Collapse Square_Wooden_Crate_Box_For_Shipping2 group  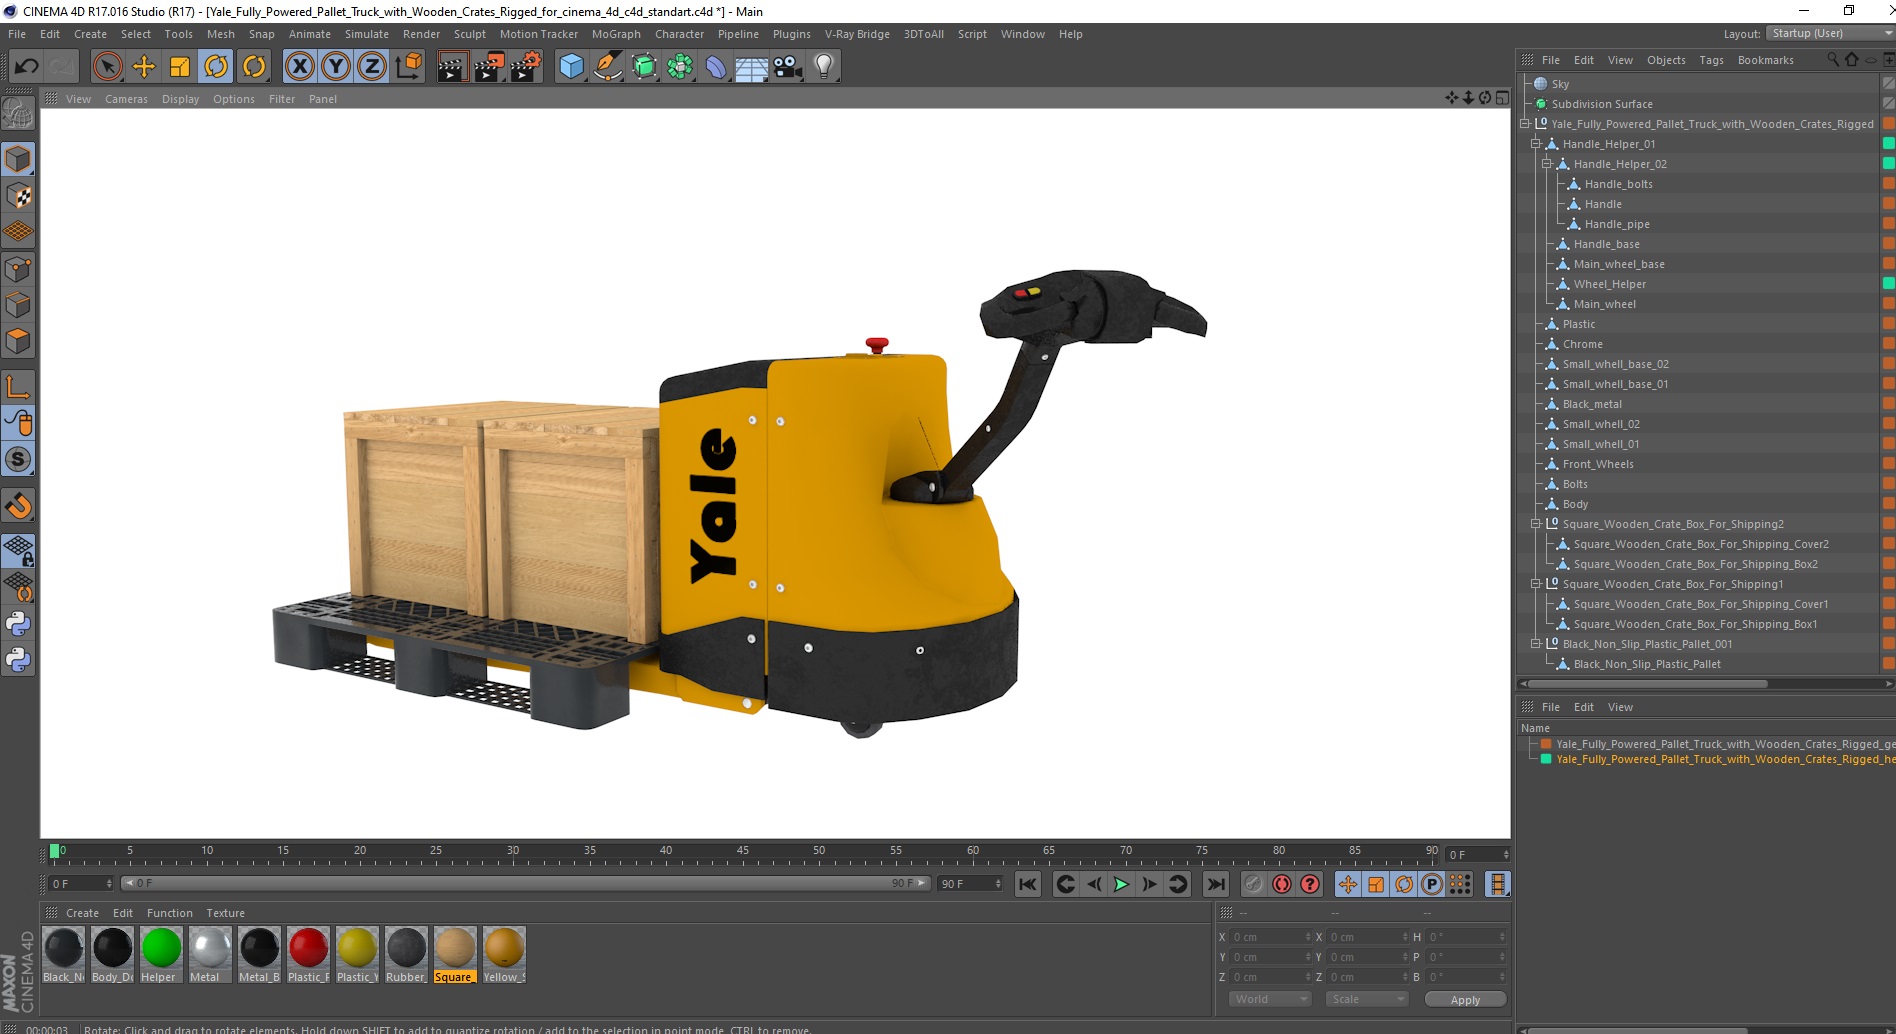tap(1536, 524)
